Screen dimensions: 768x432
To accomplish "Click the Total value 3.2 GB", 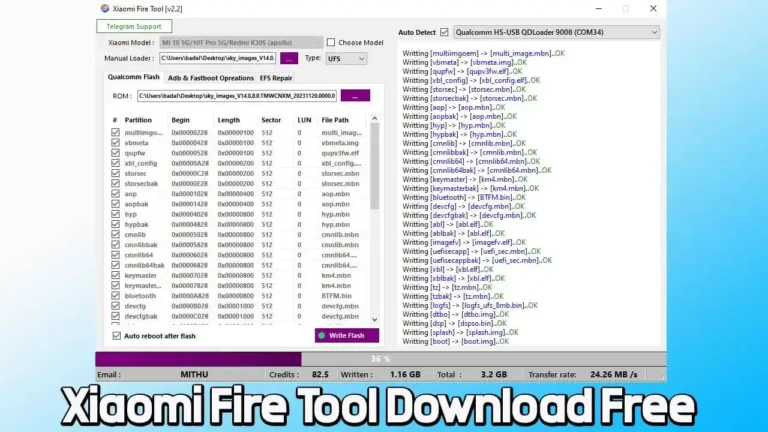I will pyautogui.click(x=494, y=374).
